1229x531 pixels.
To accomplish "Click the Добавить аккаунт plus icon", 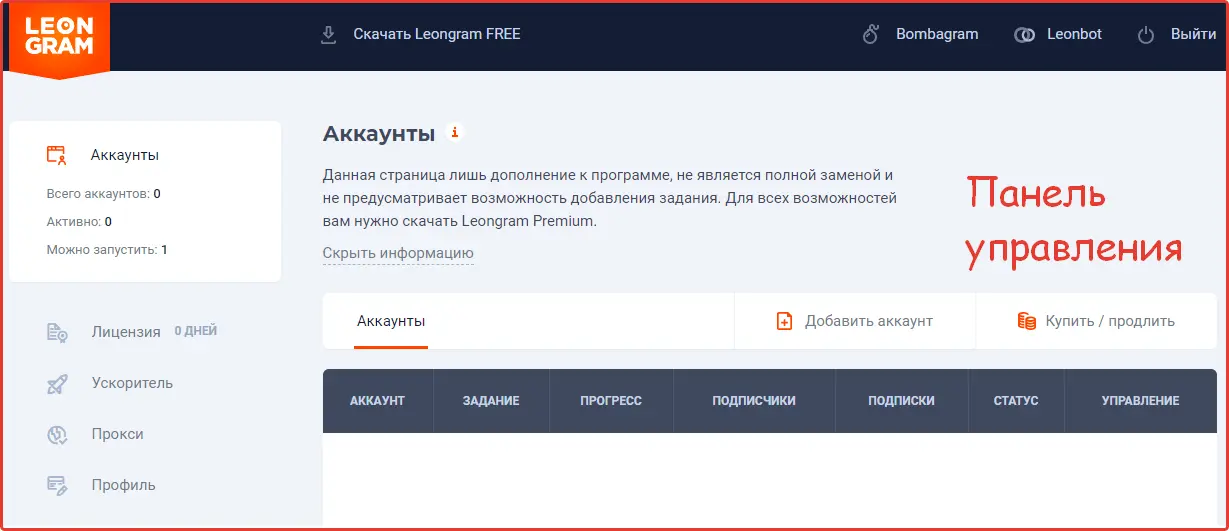I will (x=785, y=321).
